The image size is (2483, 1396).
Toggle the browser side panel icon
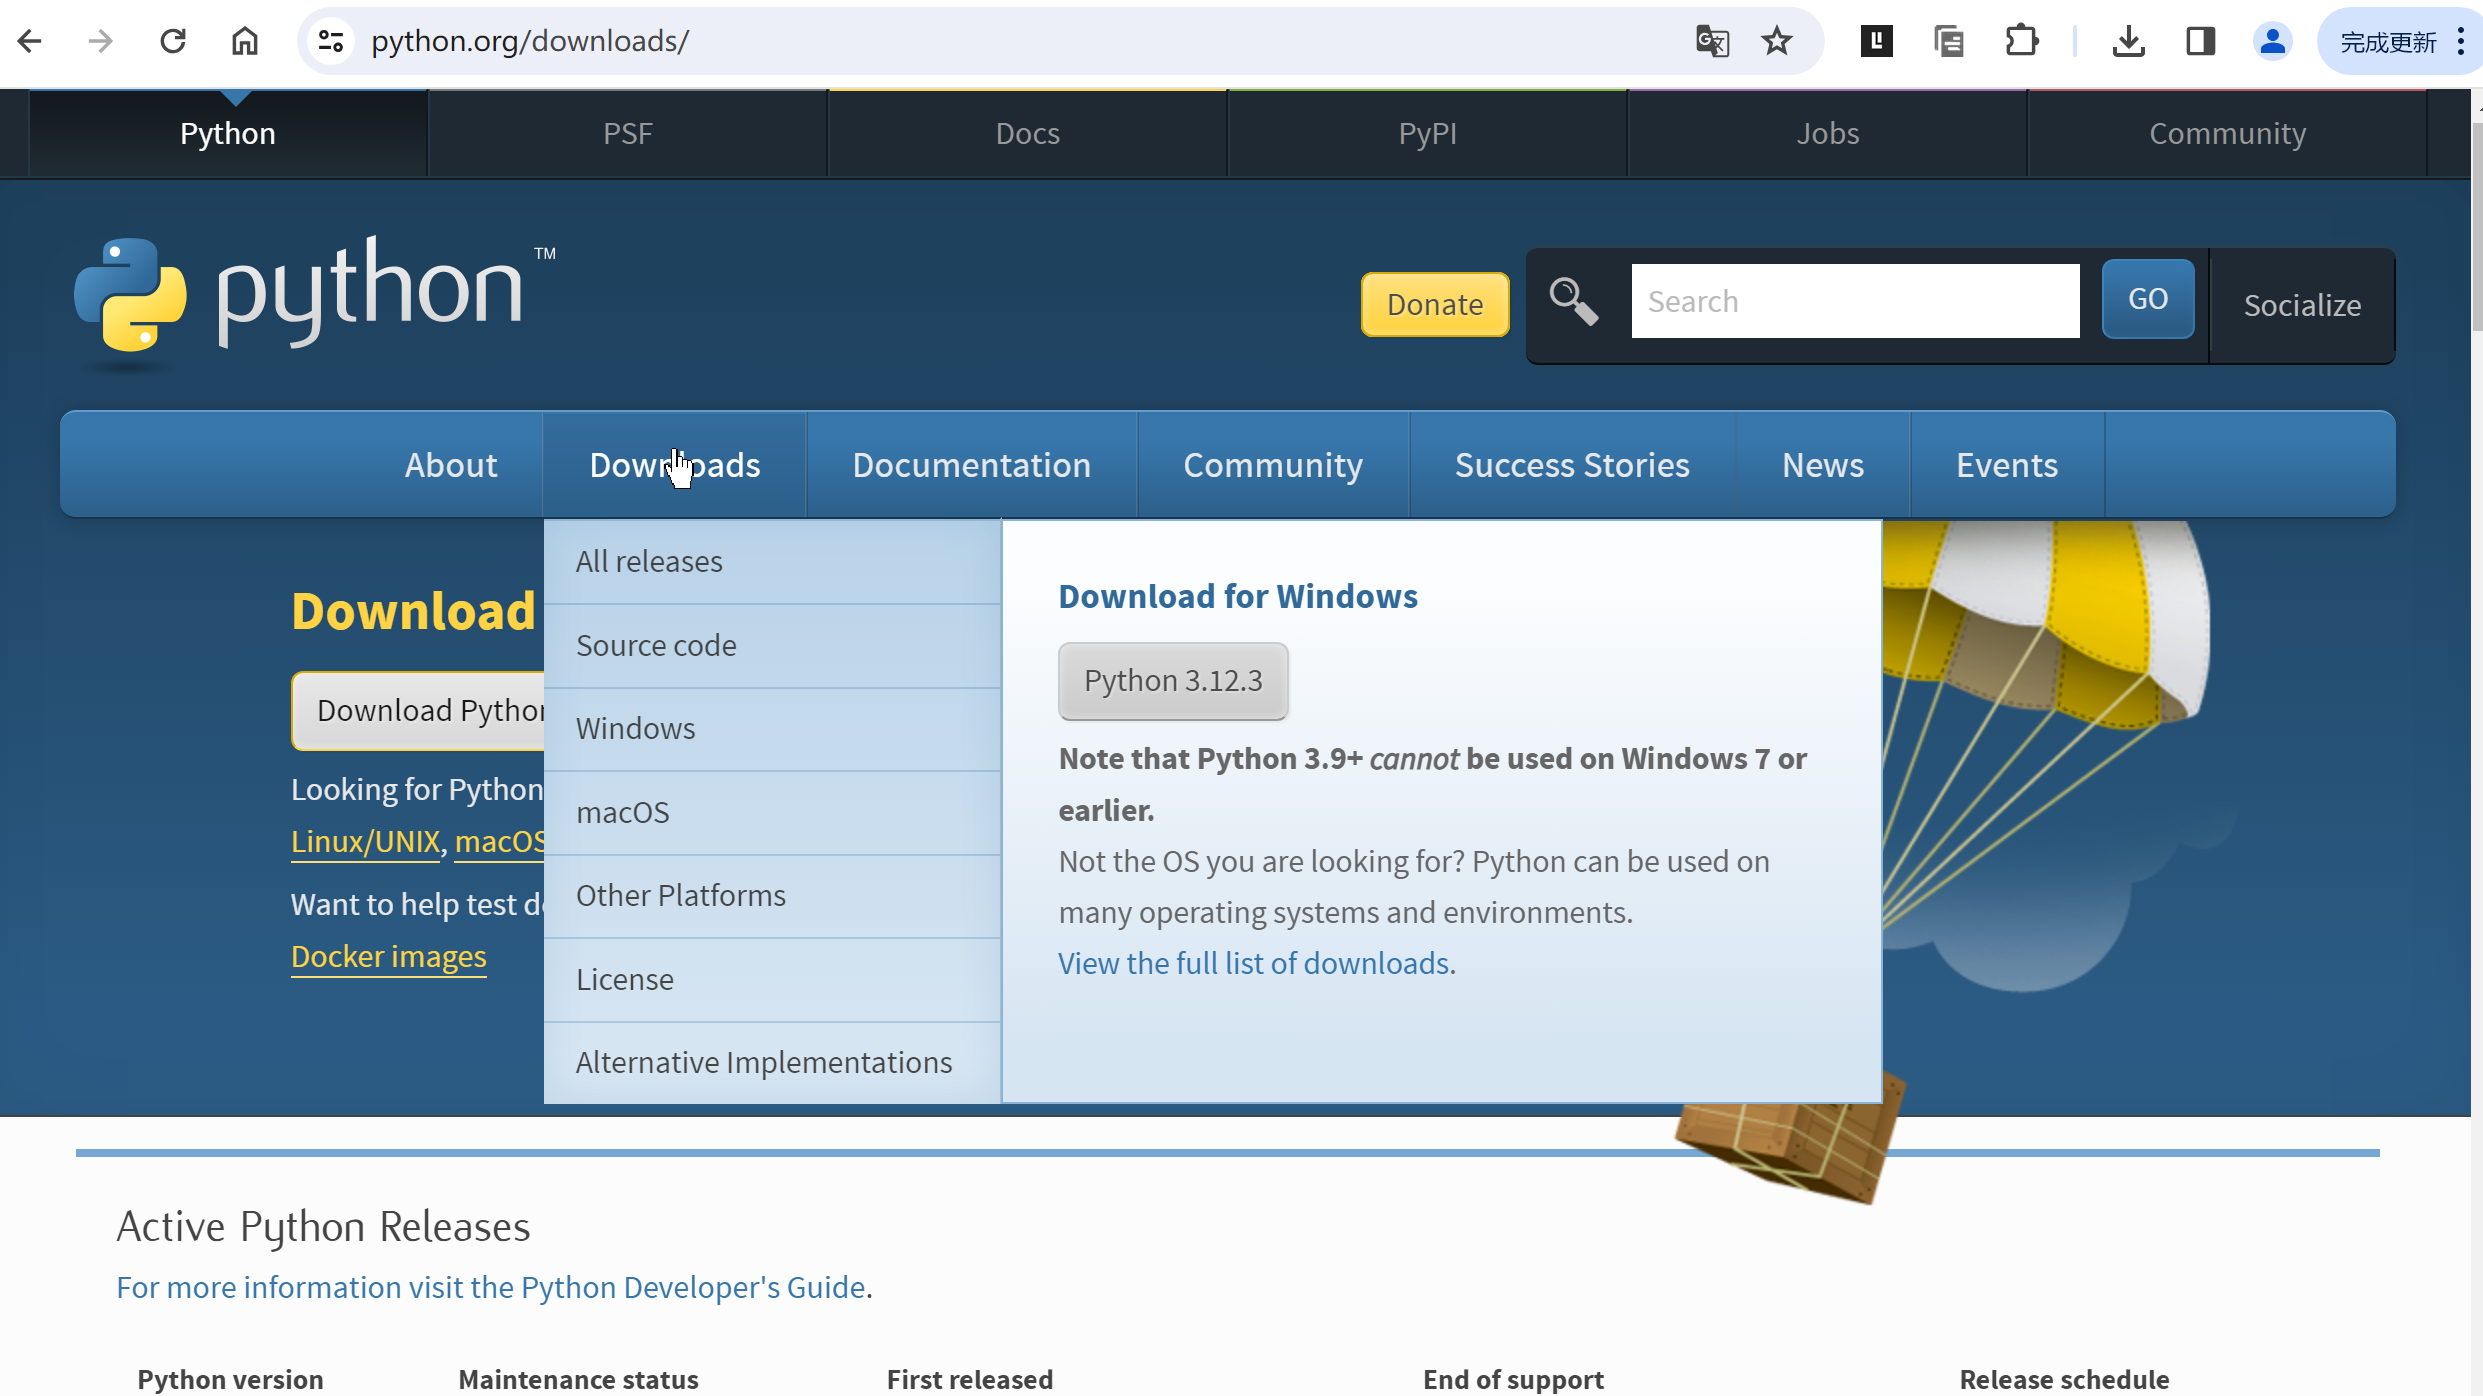tap(2200, 41)
